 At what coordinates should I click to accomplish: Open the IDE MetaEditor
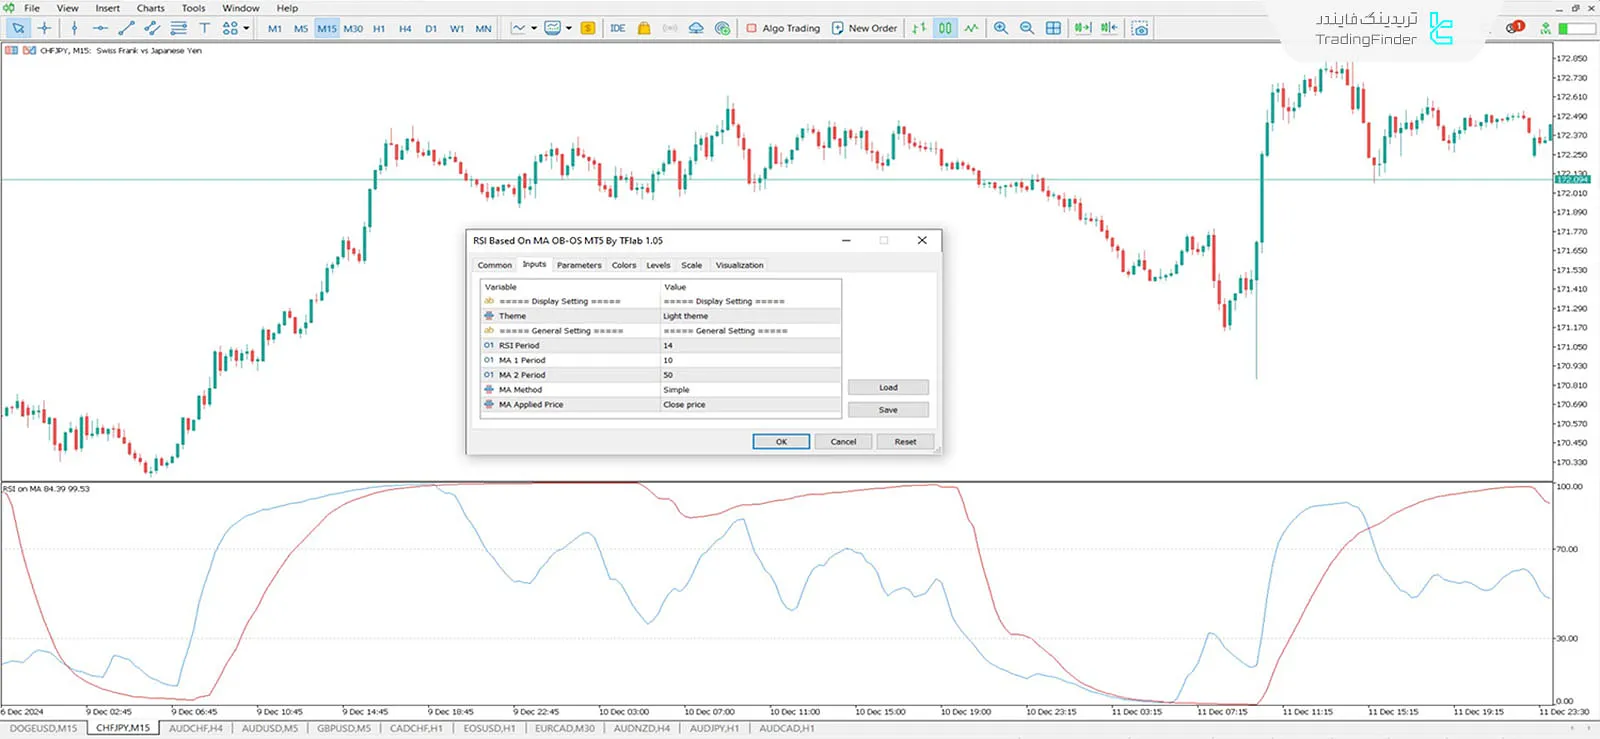point(618,28)
